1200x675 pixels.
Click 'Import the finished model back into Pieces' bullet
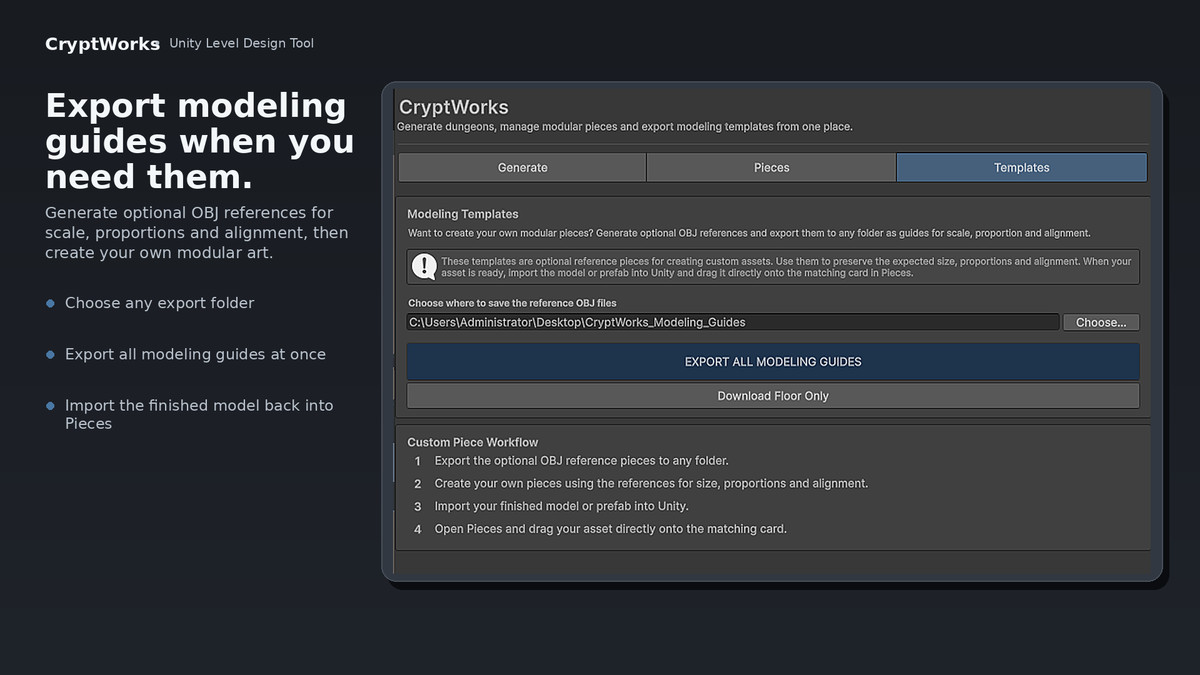199,414
